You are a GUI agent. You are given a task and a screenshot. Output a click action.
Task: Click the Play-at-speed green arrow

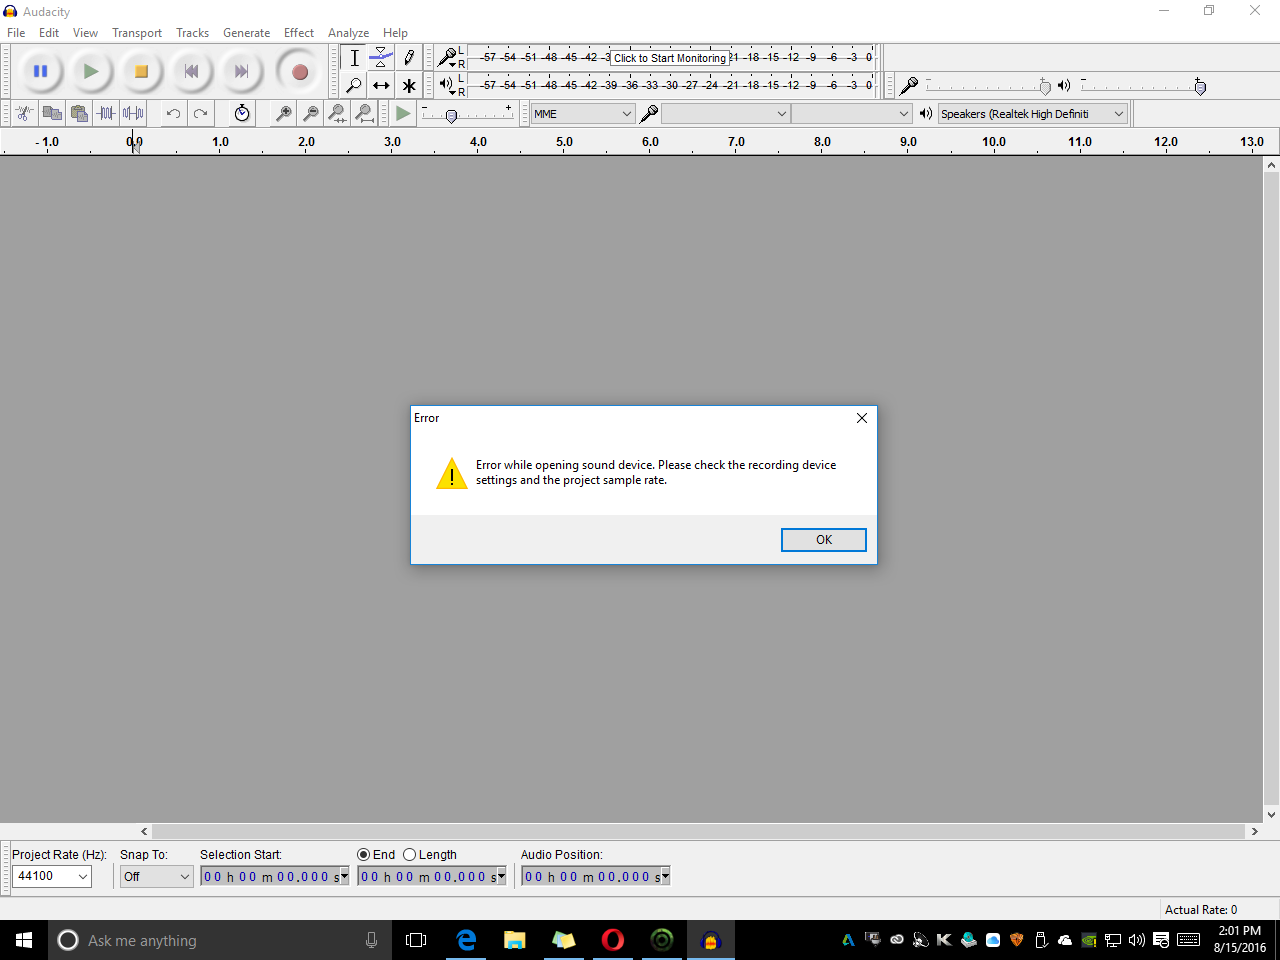[403, 113]
